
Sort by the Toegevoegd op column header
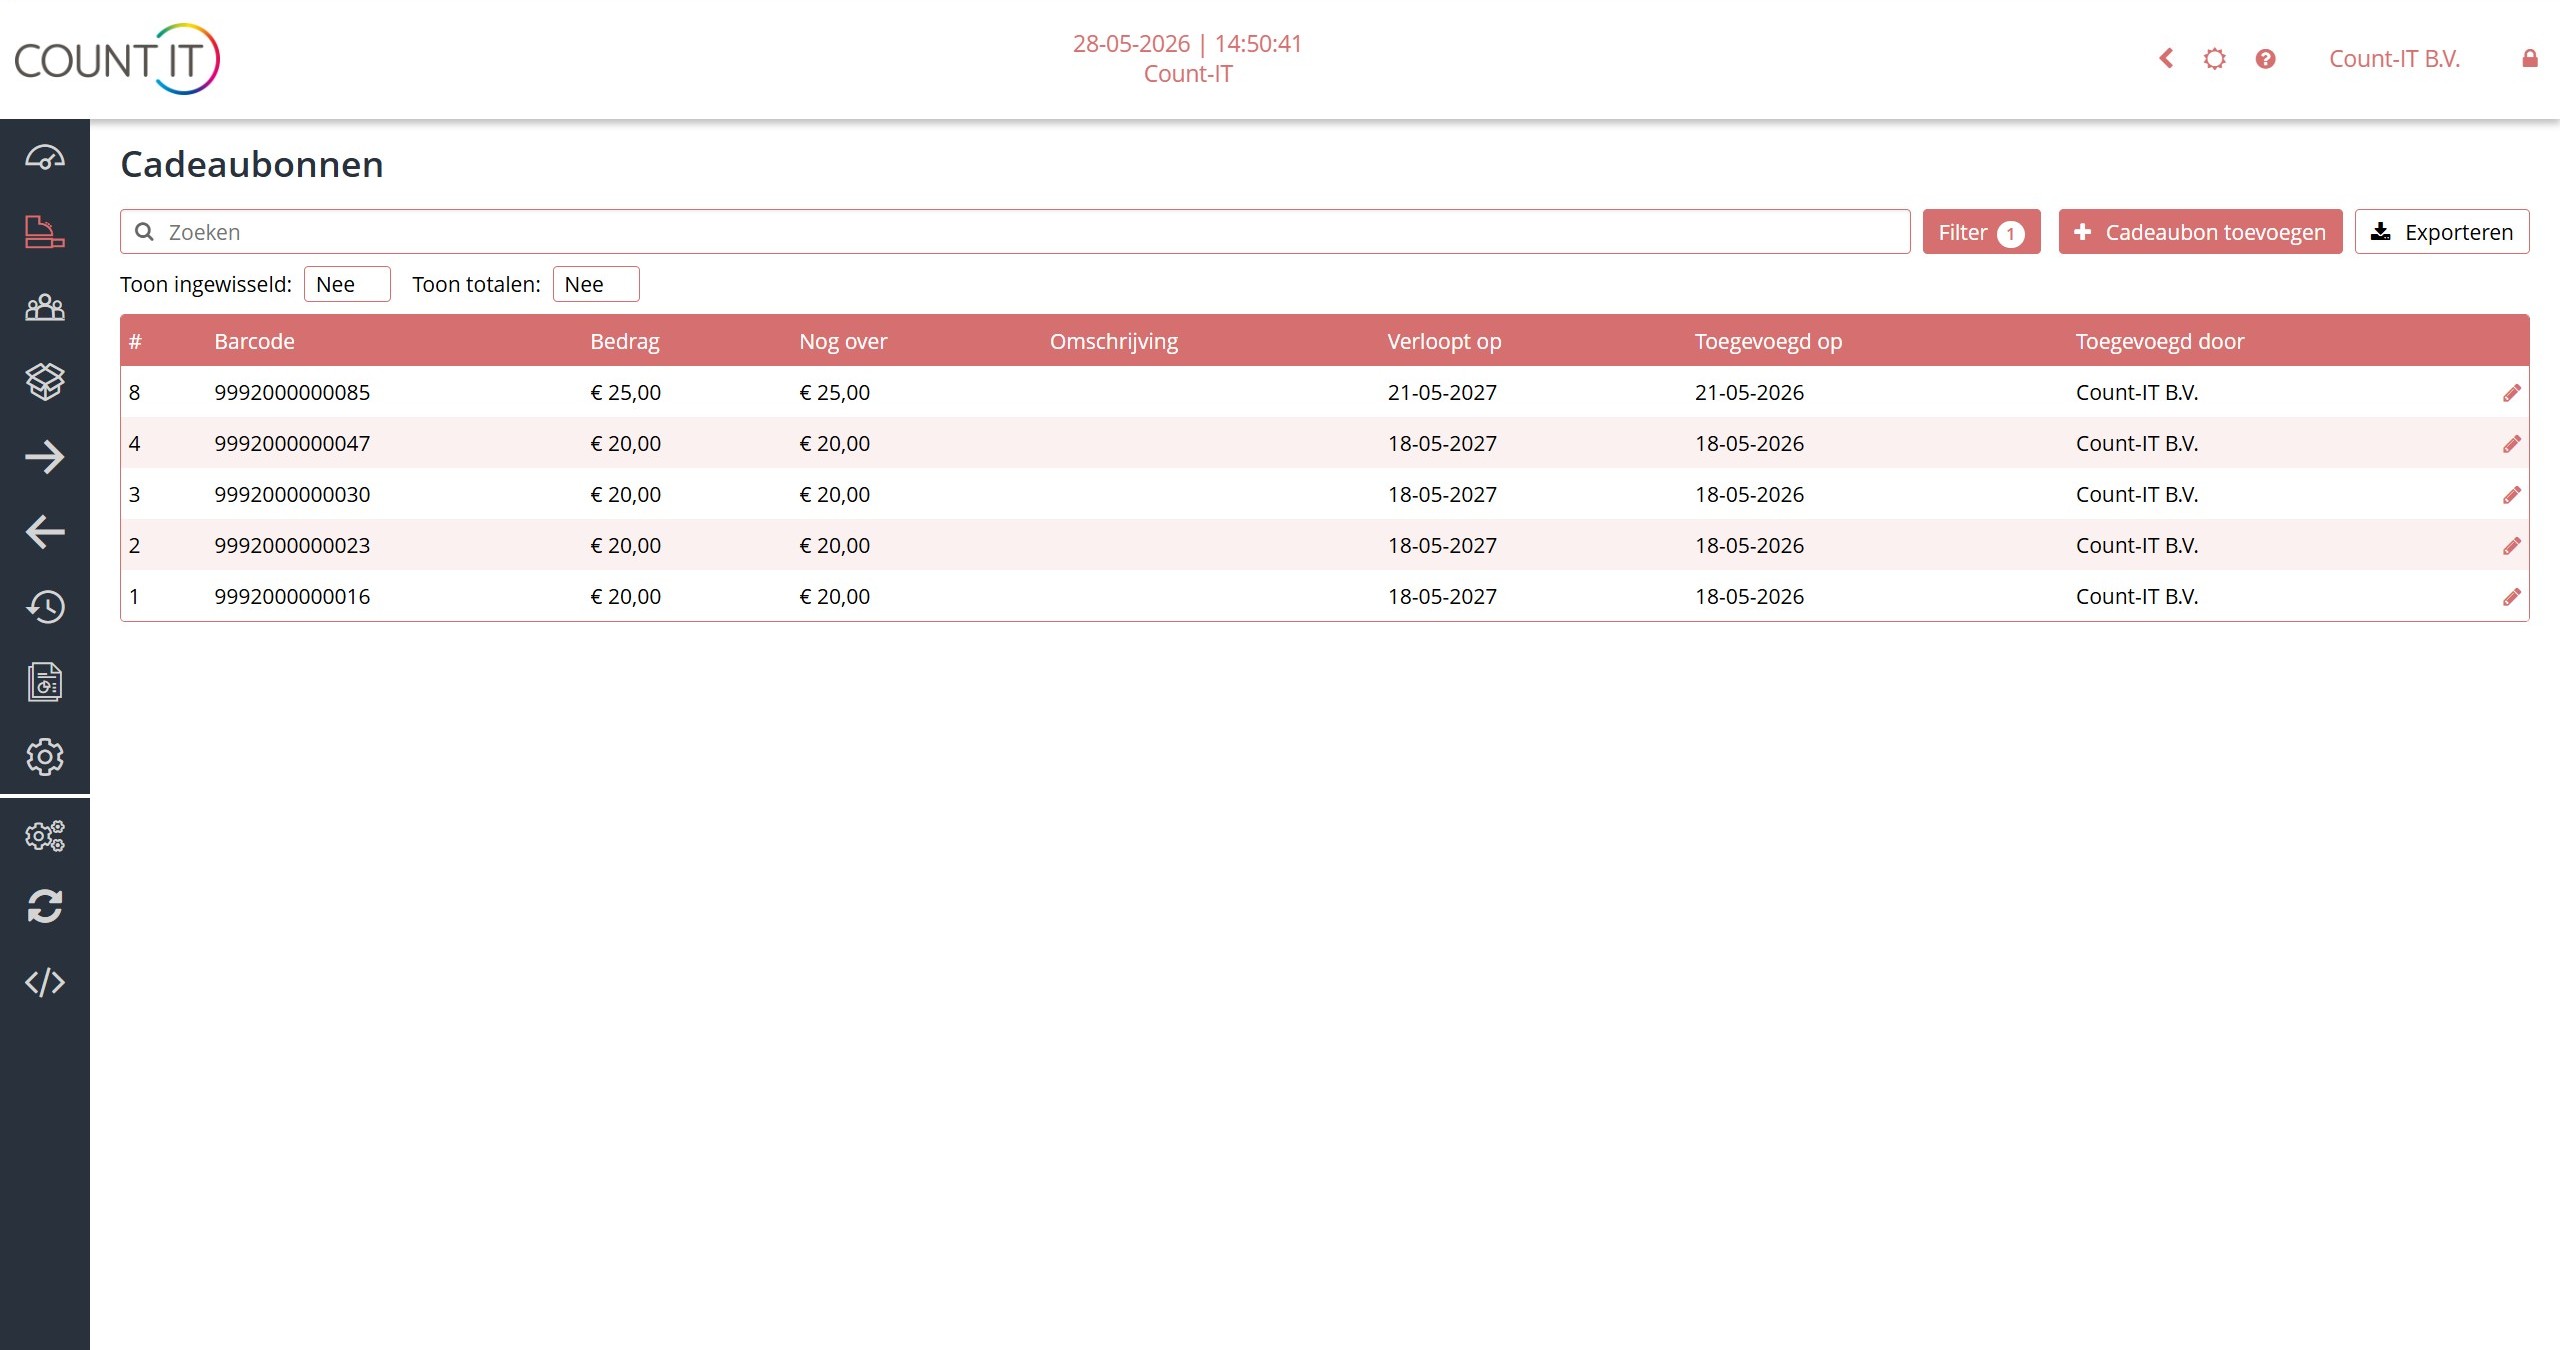pyautogui.click(x=1768, y=341)
